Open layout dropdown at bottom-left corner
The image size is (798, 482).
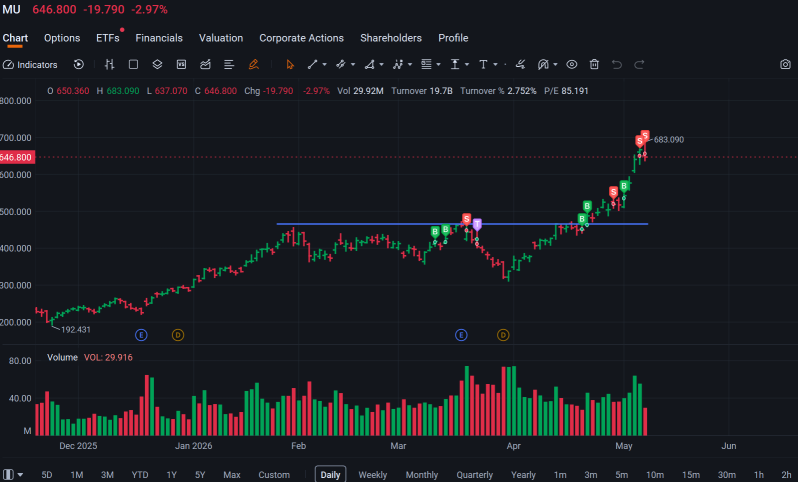[x=13, y=475]
